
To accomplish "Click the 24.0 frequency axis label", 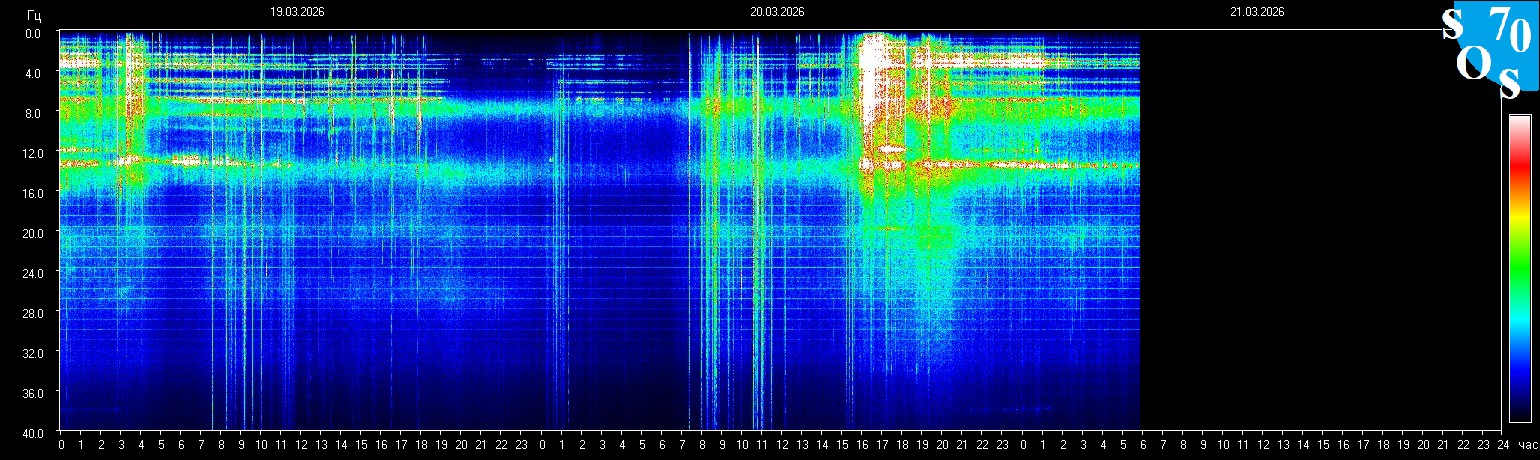I will [32, 273].
